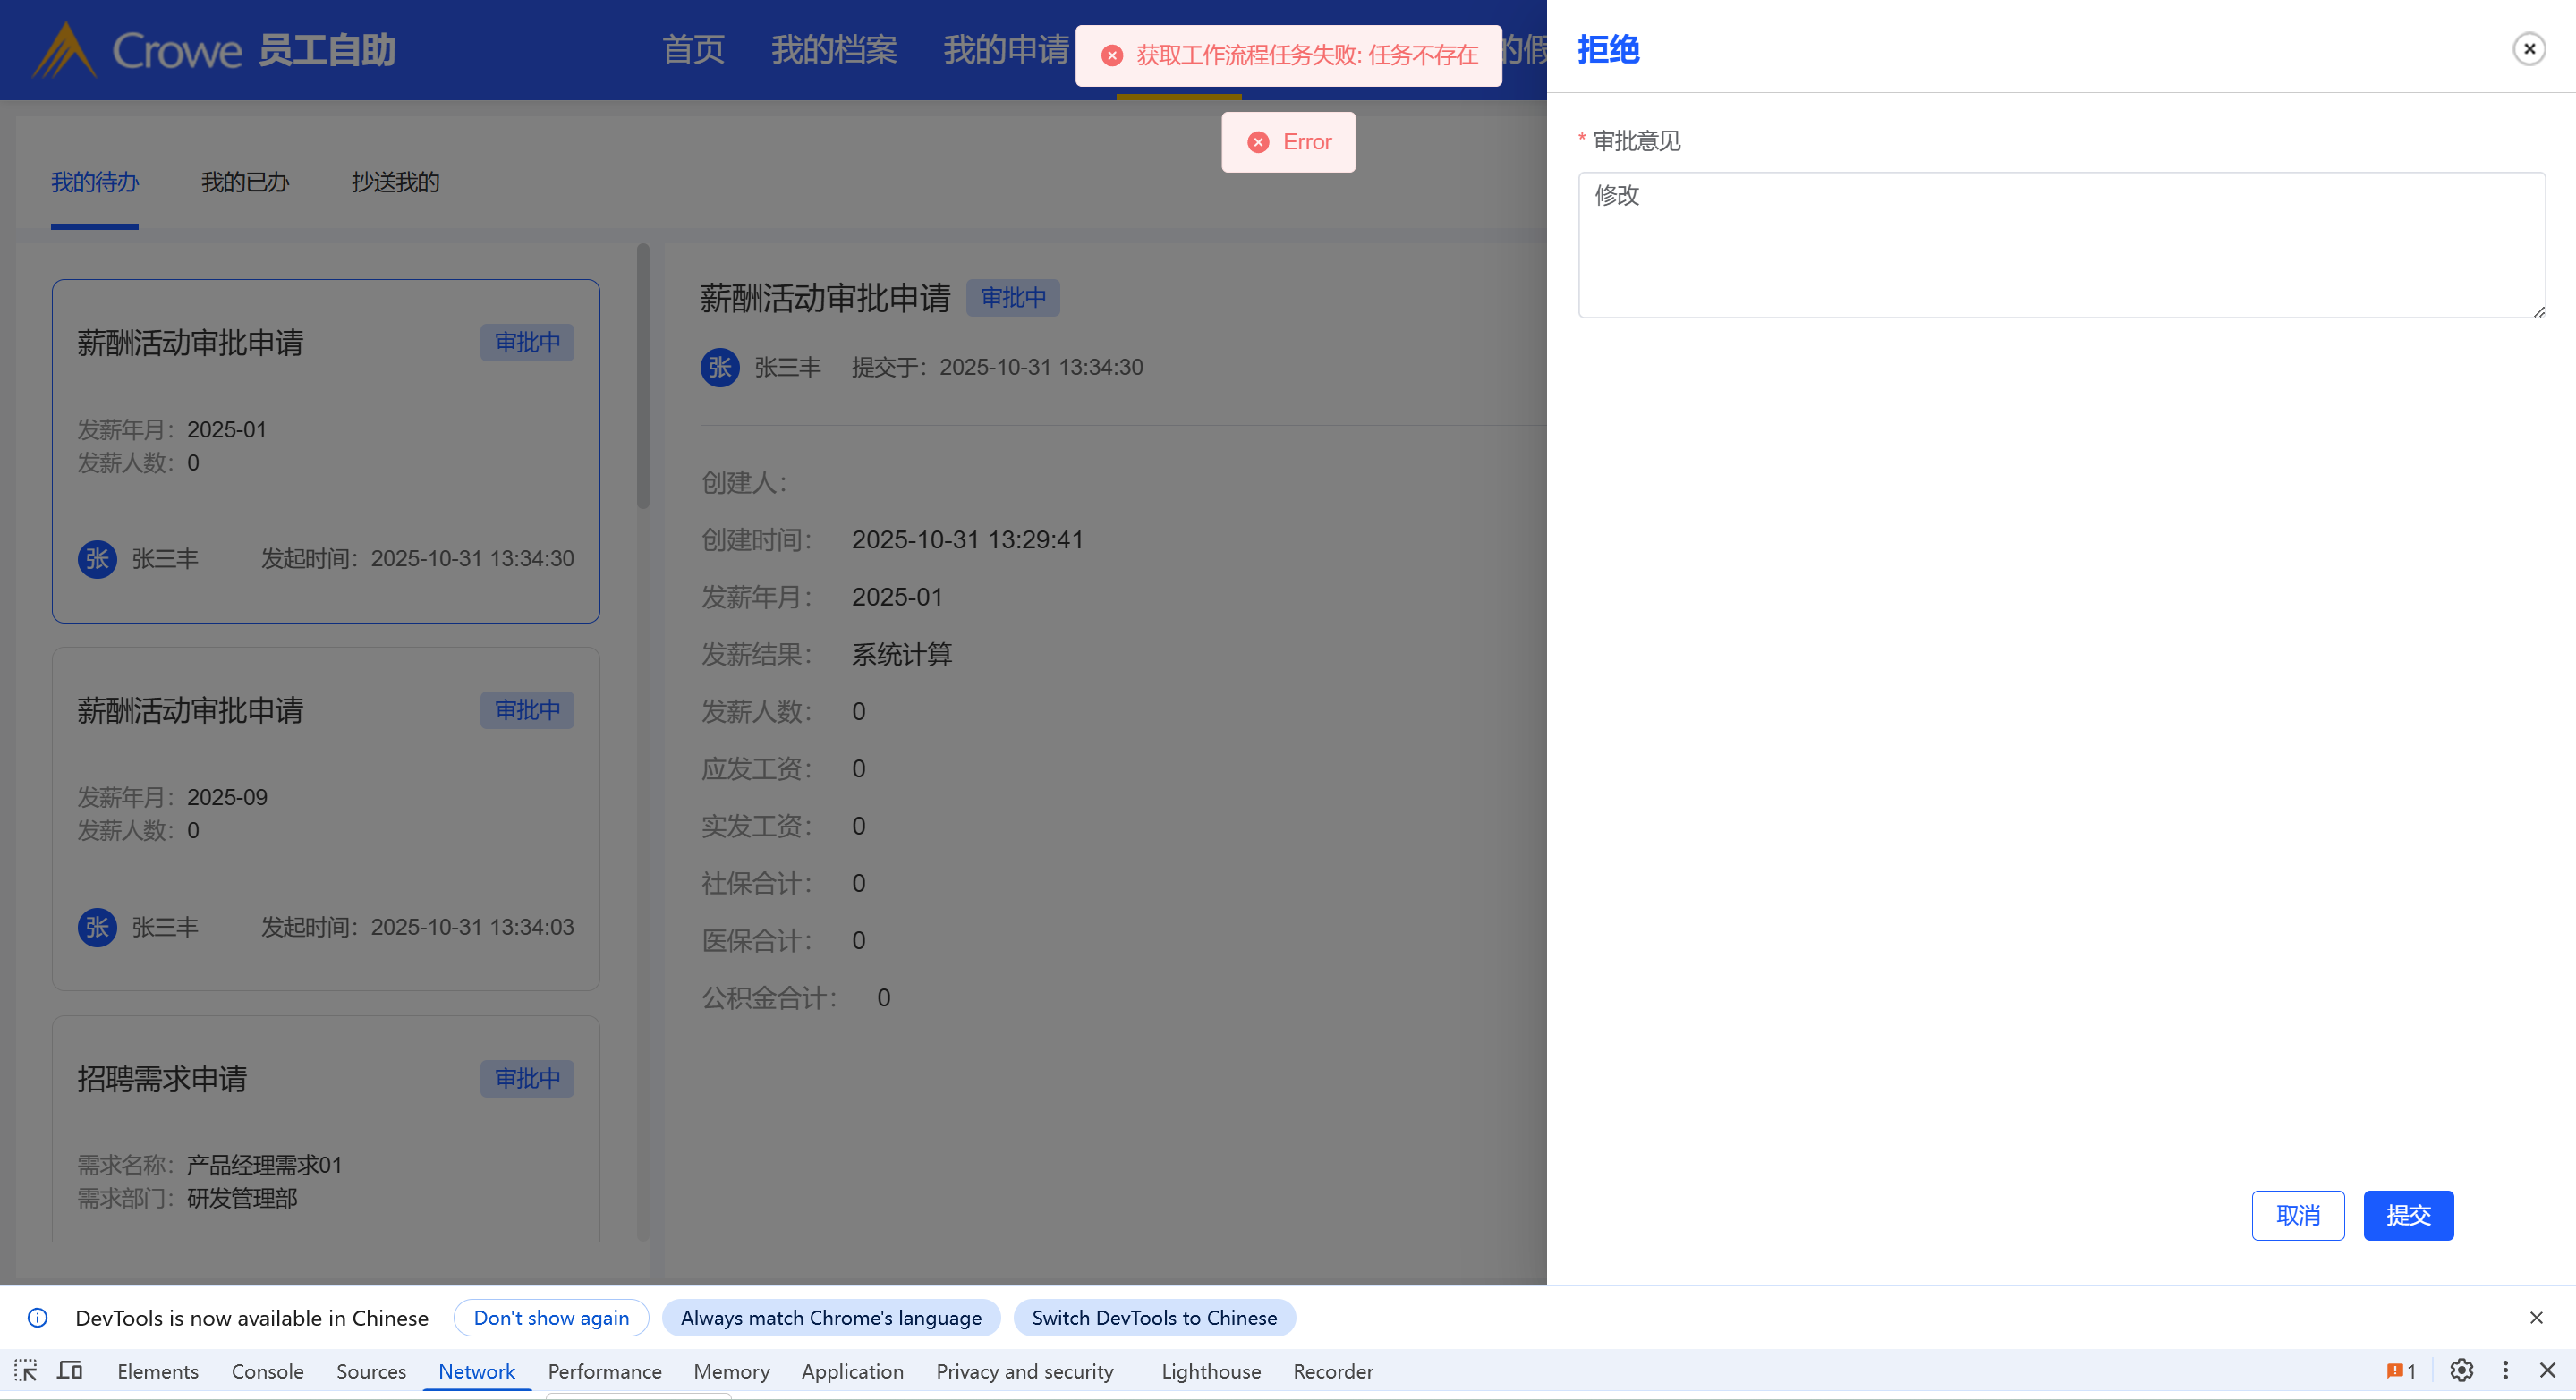Toggle the device toolbar icon in DevTools
Screen dimensions: 2576x1400
[x=70, y=1371]
